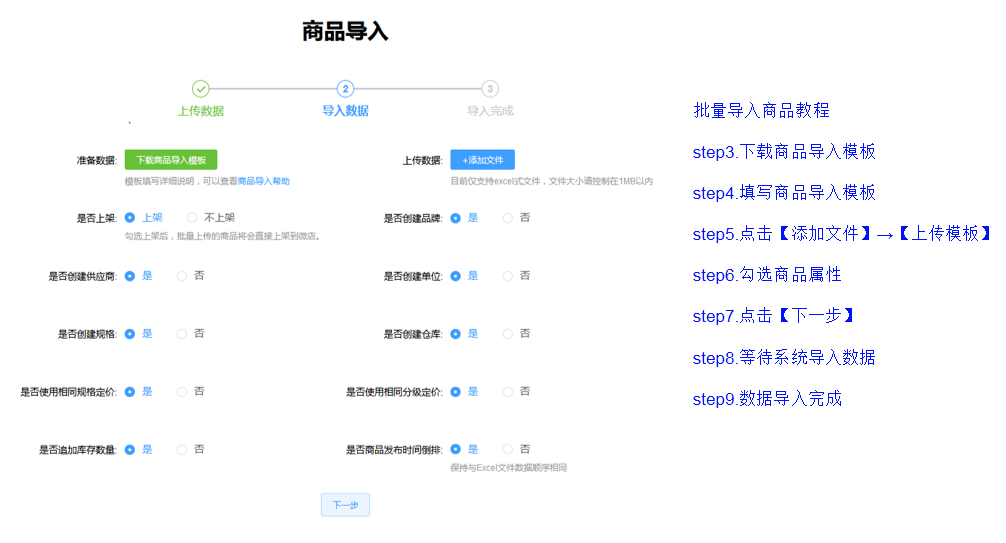This screenshot has width=1006, height=543.
Task: Click the completed checkmark step icon
Action: coord(201,89)
